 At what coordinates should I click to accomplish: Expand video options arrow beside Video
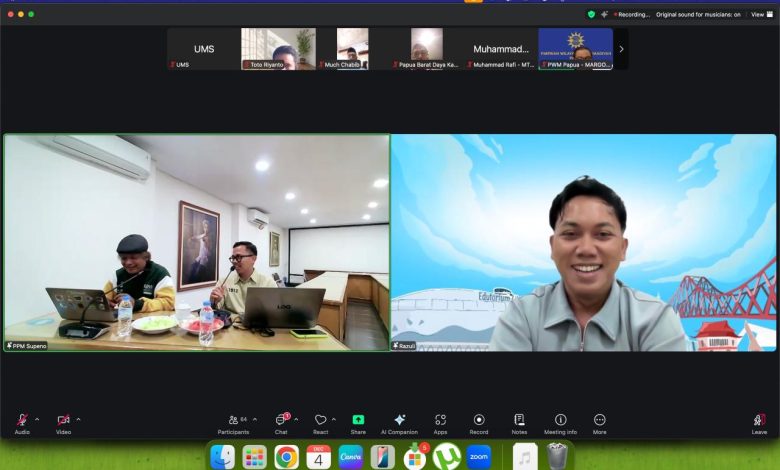coord(78,419)
